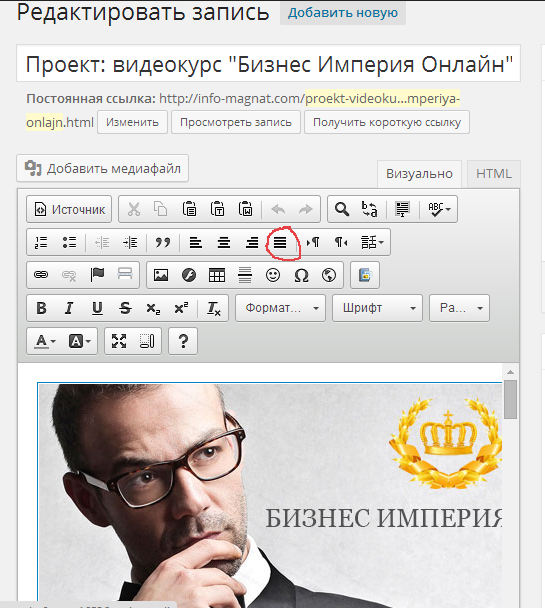This screenshot has width=545, height=608.
Task: Toggle show blocks icon
Action: [147, 341]
